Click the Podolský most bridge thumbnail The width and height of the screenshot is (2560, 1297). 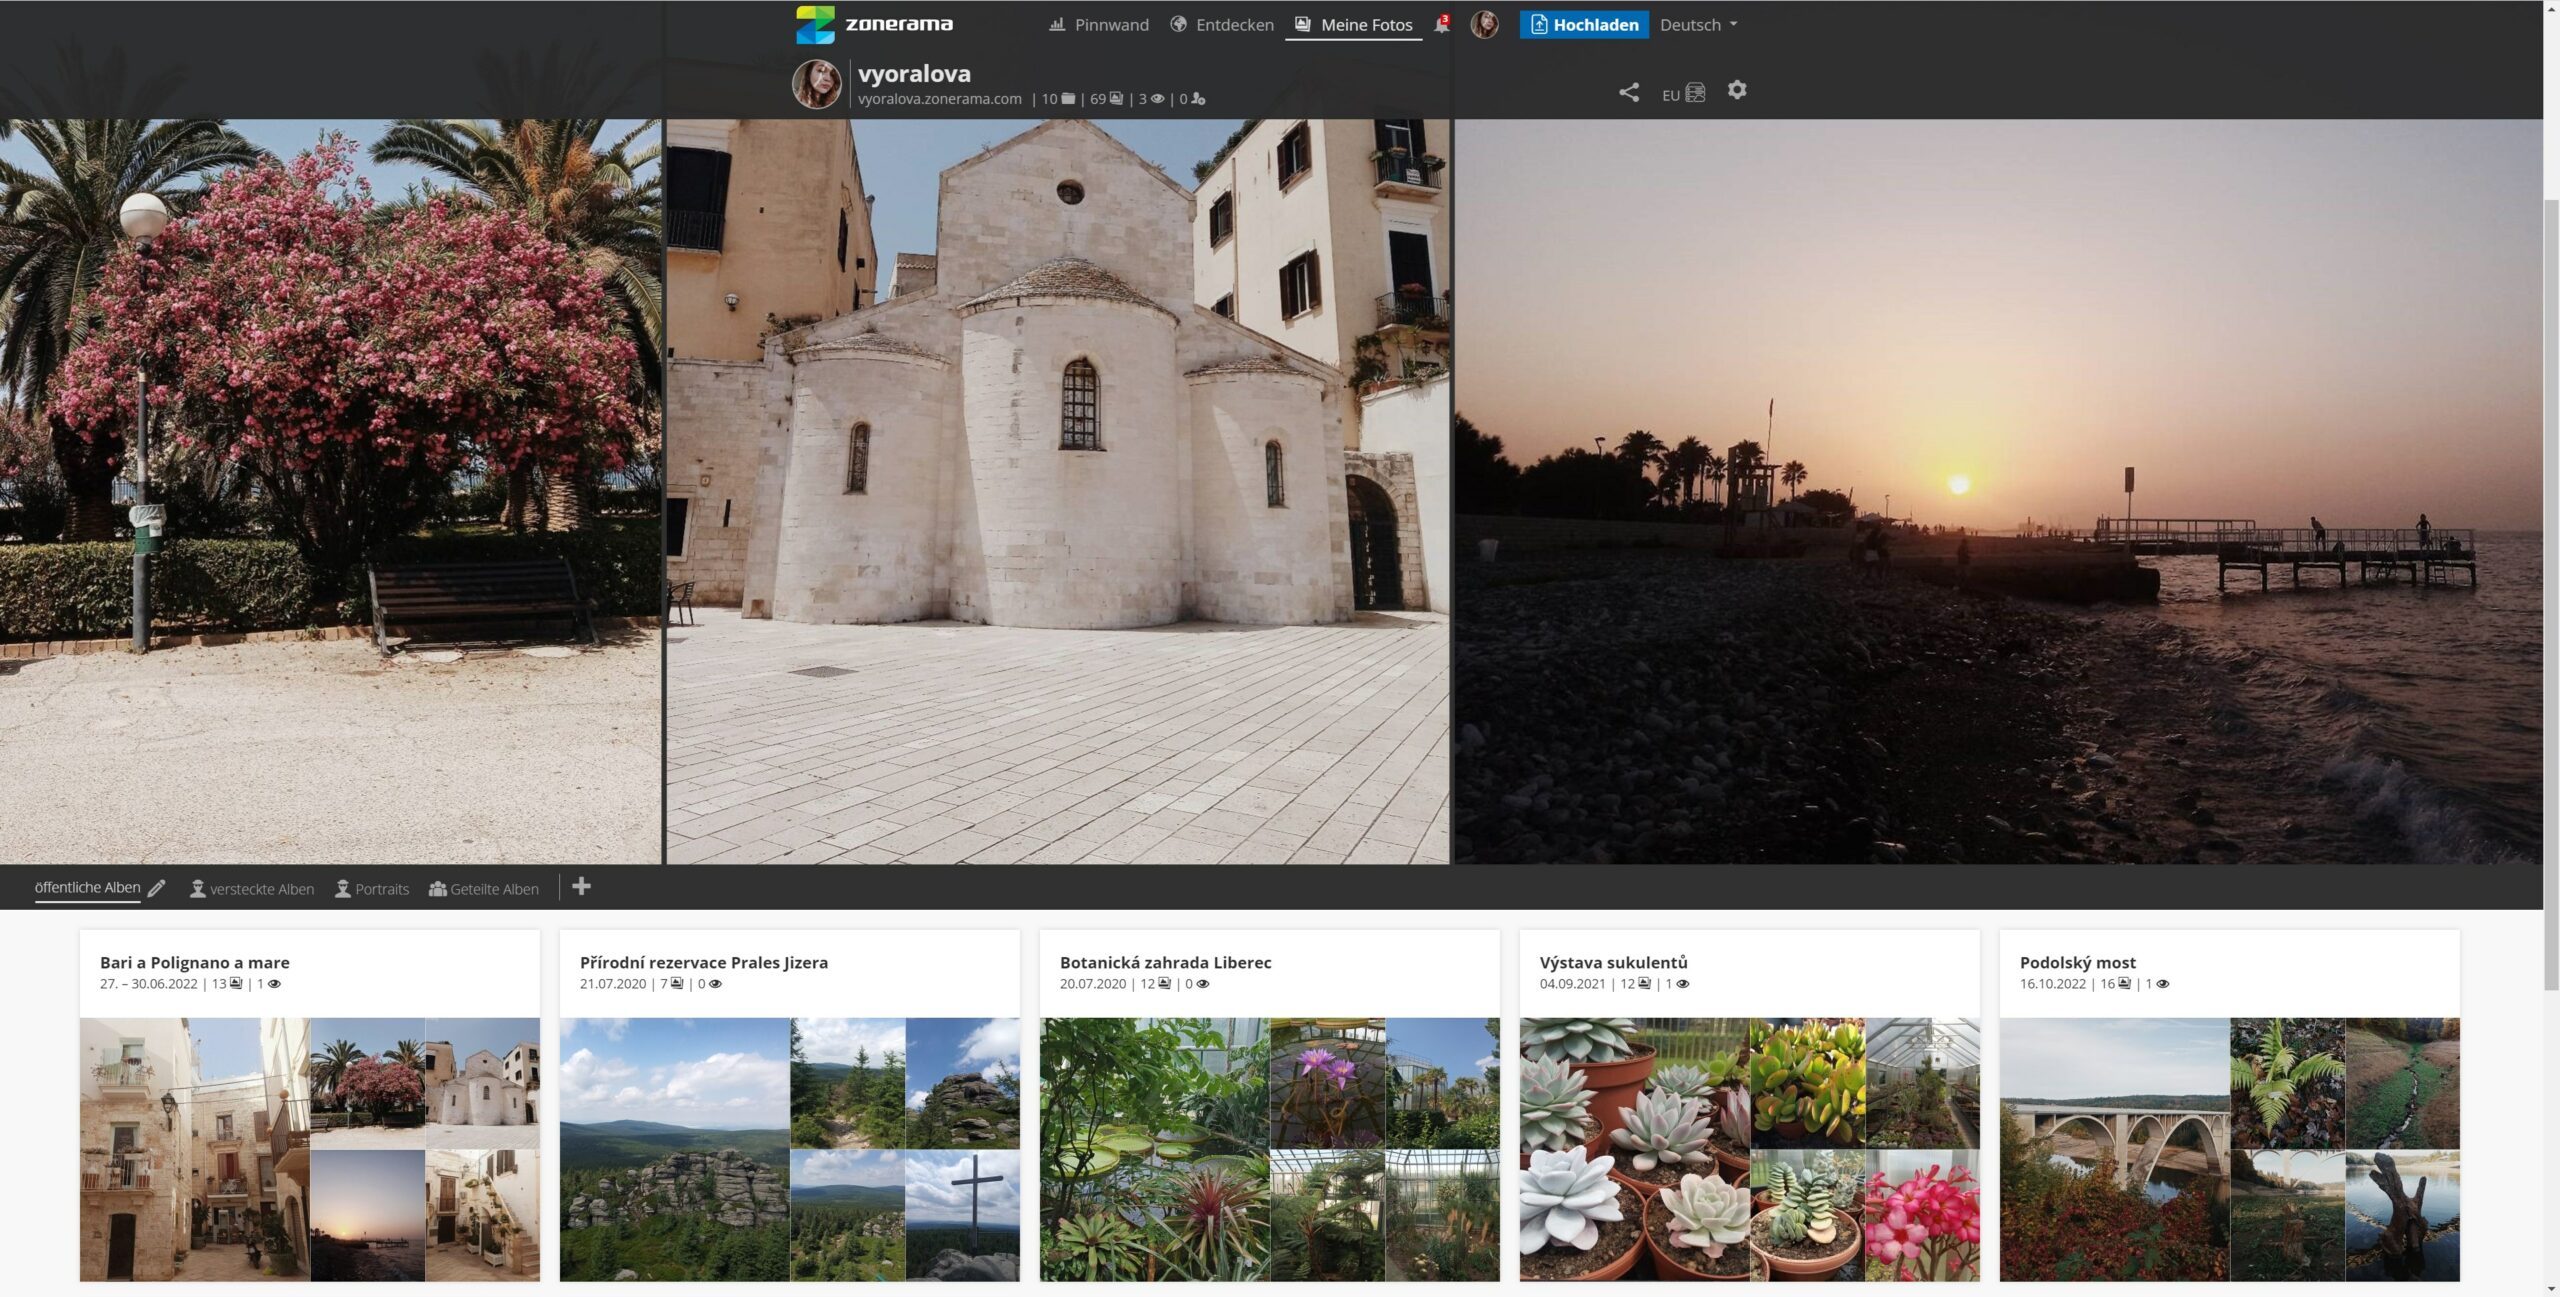pyautogui.click(x=2114, y=1149)
